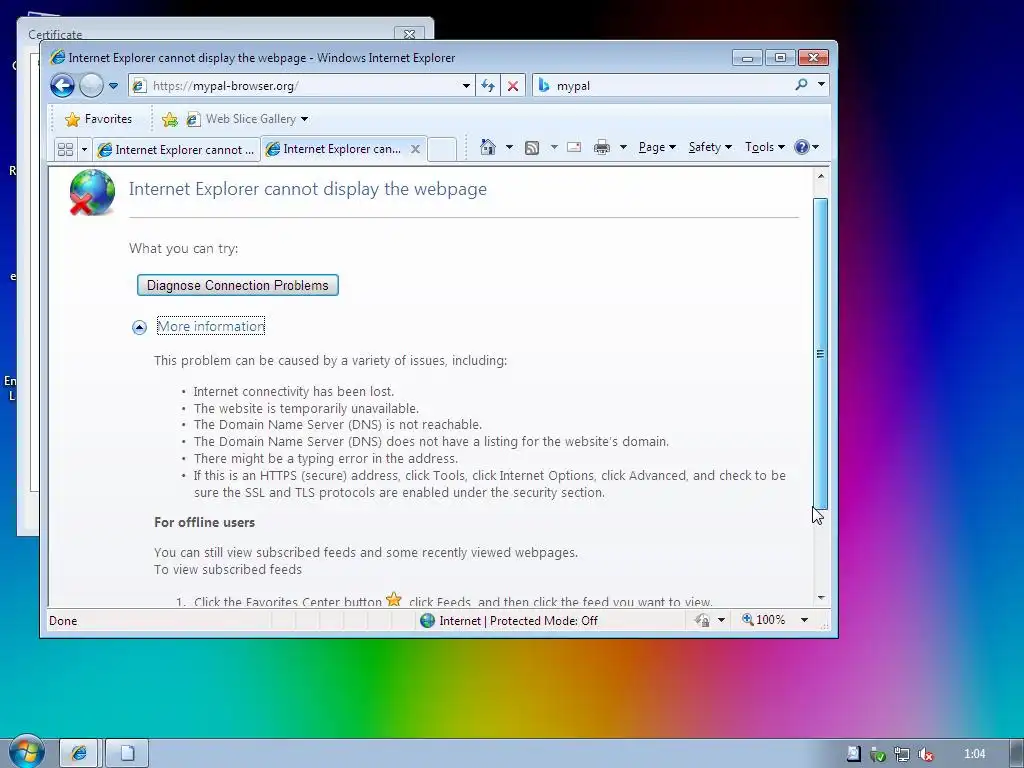Click the green shield security tray icon
The image size is (1024, 768).
pyautogui.click(x=878, y=754)
